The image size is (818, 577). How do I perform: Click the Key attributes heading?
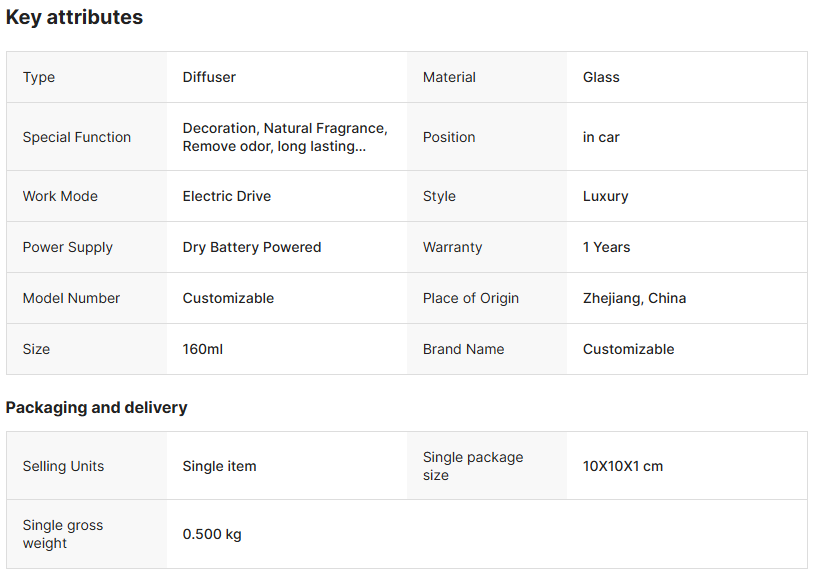(74, 17)
